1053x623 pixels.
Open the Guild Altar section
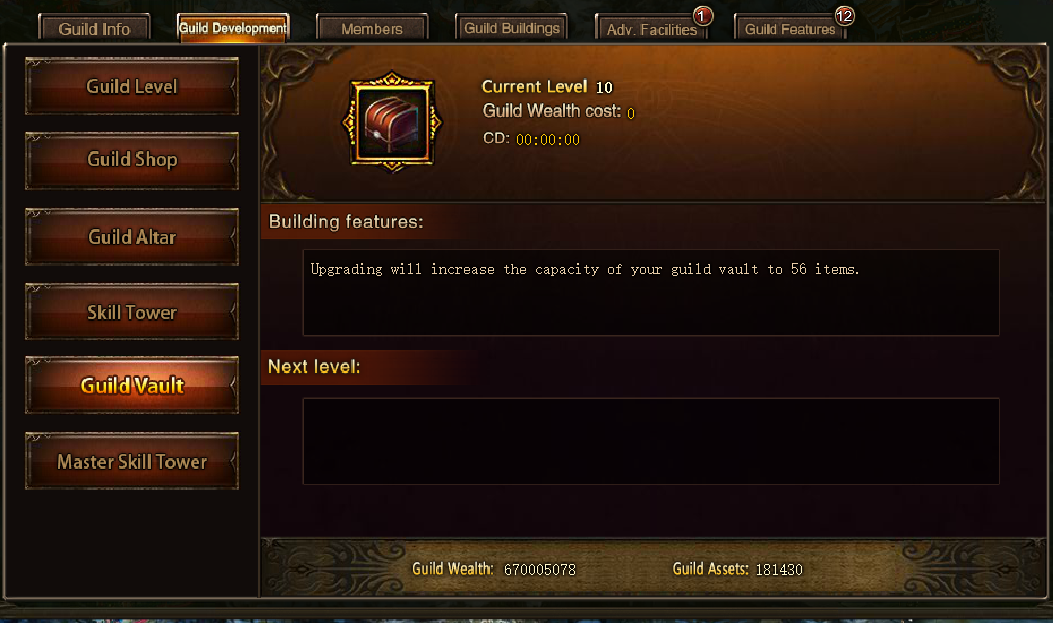(132, 236)
